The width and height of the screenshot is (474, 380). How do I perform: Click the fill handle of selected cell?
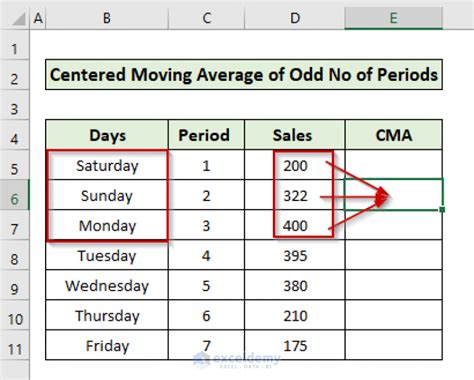pyautogui.click(x=442, y=210)
